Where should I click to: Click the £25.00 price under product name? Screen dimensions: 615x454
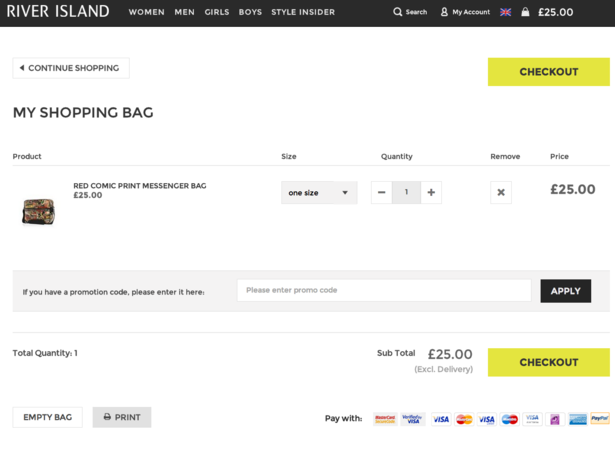pos(87,195)
